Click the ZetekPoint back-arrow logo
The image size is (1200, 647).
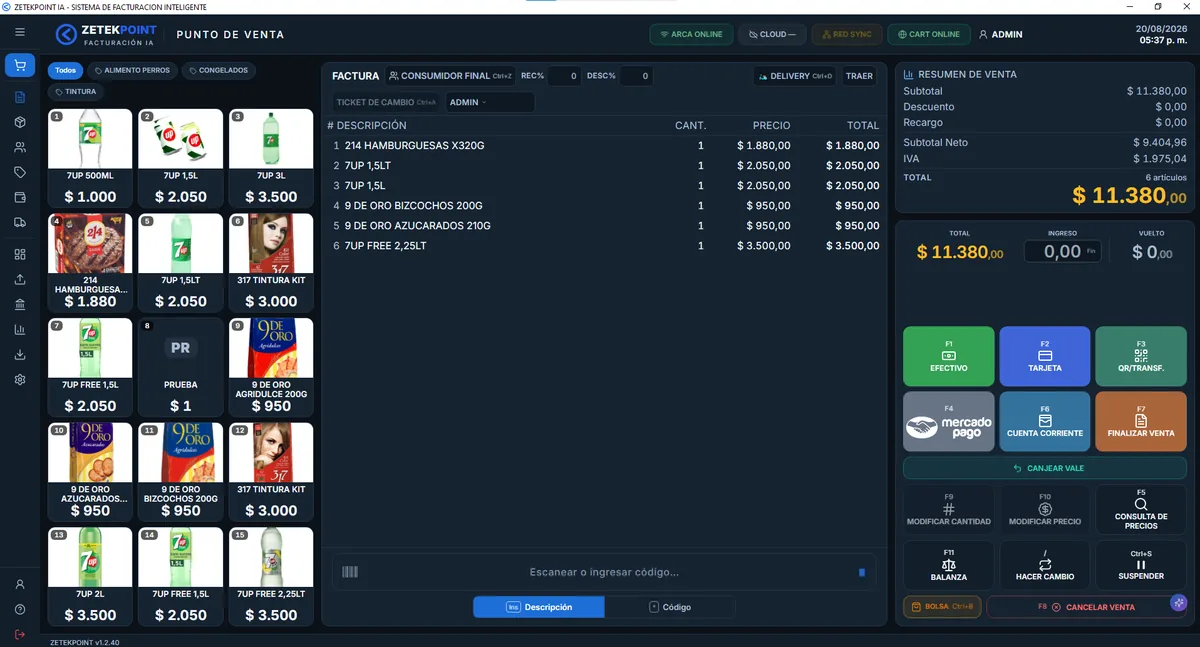click(x=66, y=35)
